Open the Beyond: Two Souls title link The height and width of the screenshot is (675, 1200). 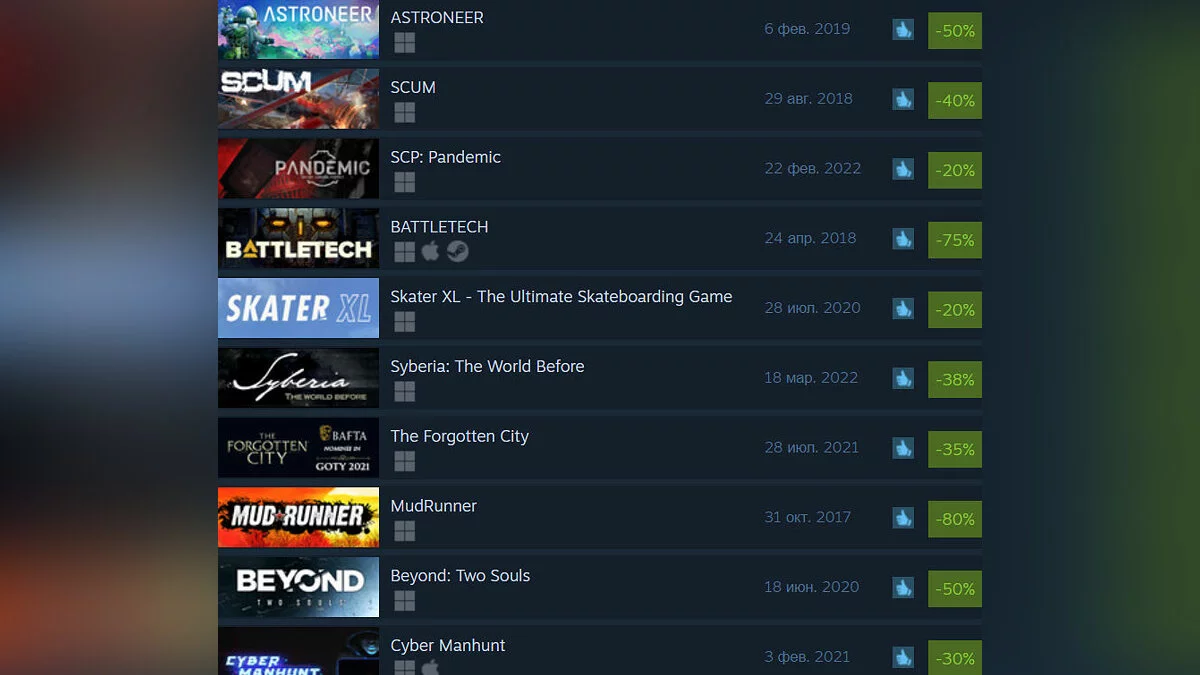[x=460, y=576]
